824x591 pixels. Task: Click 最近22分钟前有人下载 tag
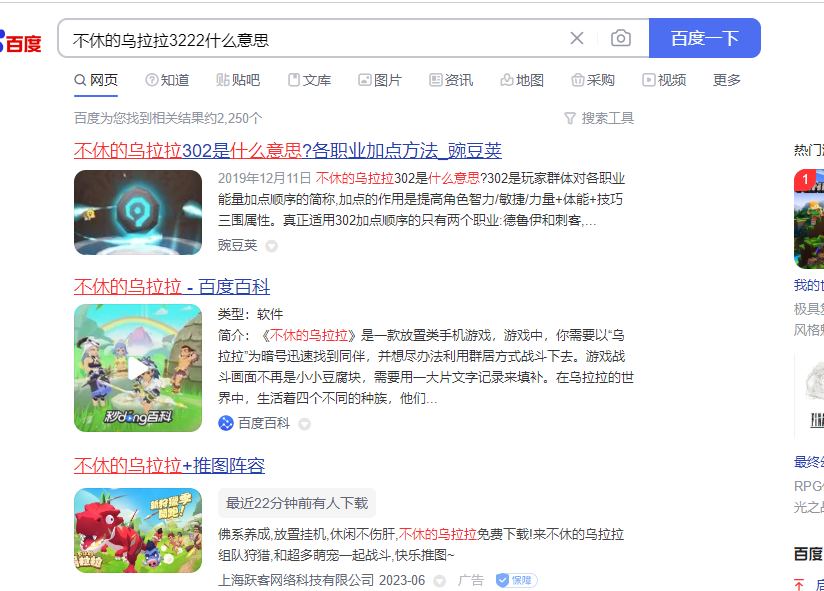click(297, 503)
